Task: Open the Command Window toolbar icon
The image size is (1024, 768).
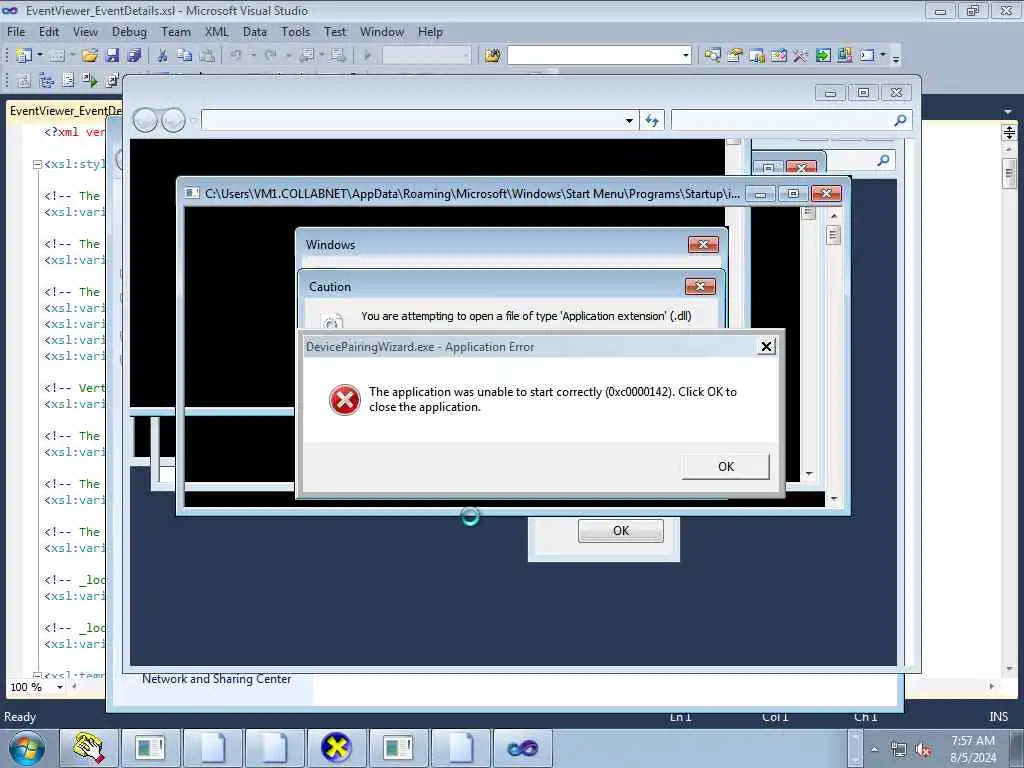Action: [867, 56]
